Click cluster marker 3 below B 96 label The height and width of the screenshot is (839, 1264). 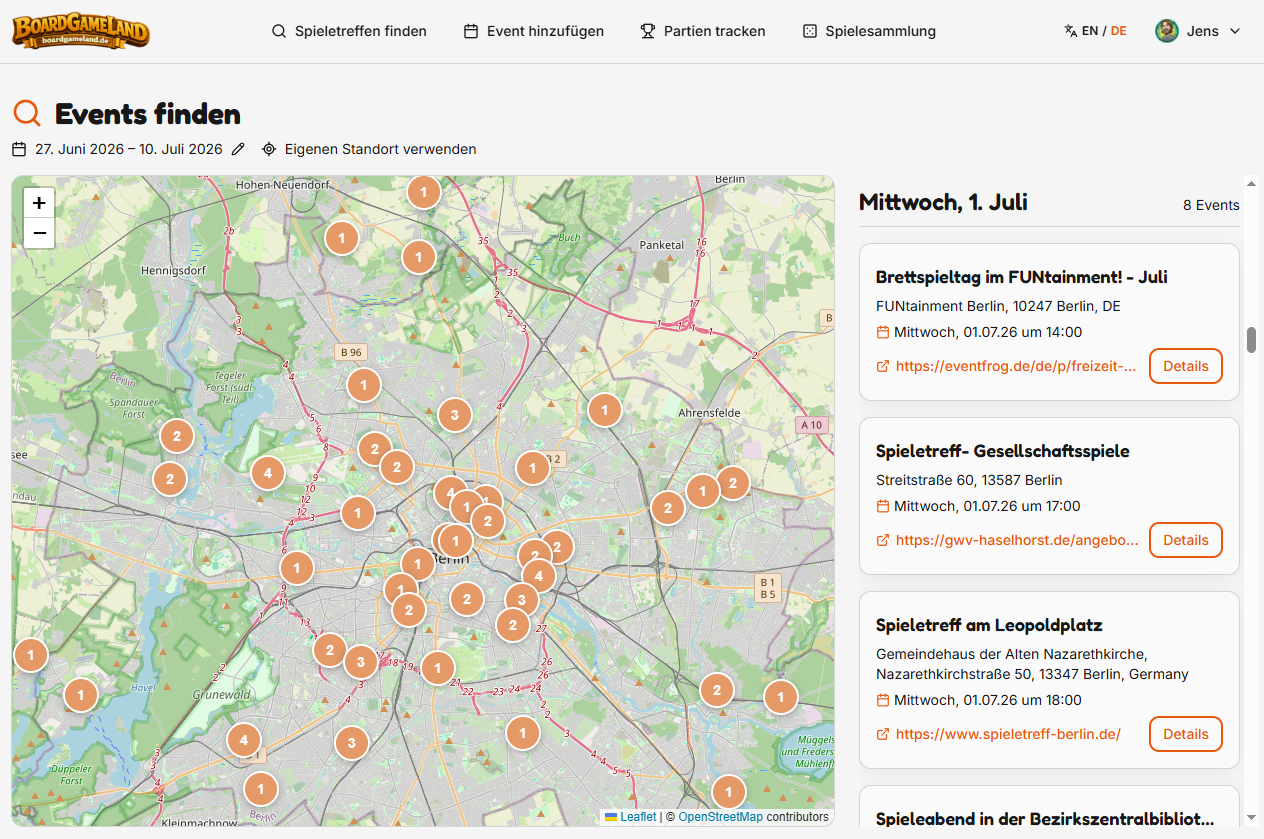coord(454,414)
